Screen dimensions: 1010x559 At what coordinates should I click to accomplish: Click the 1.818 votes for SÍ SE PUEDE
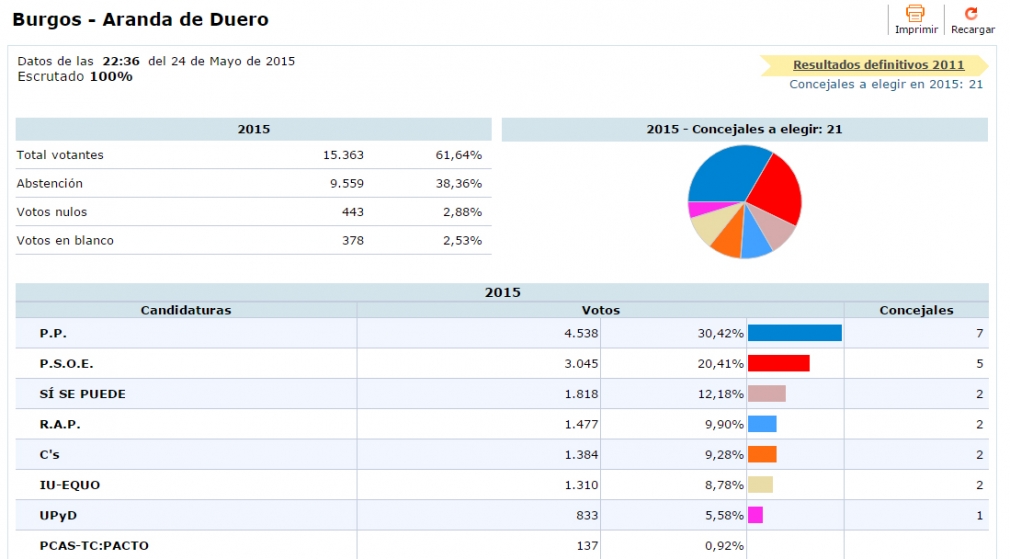tap(581, 394)
